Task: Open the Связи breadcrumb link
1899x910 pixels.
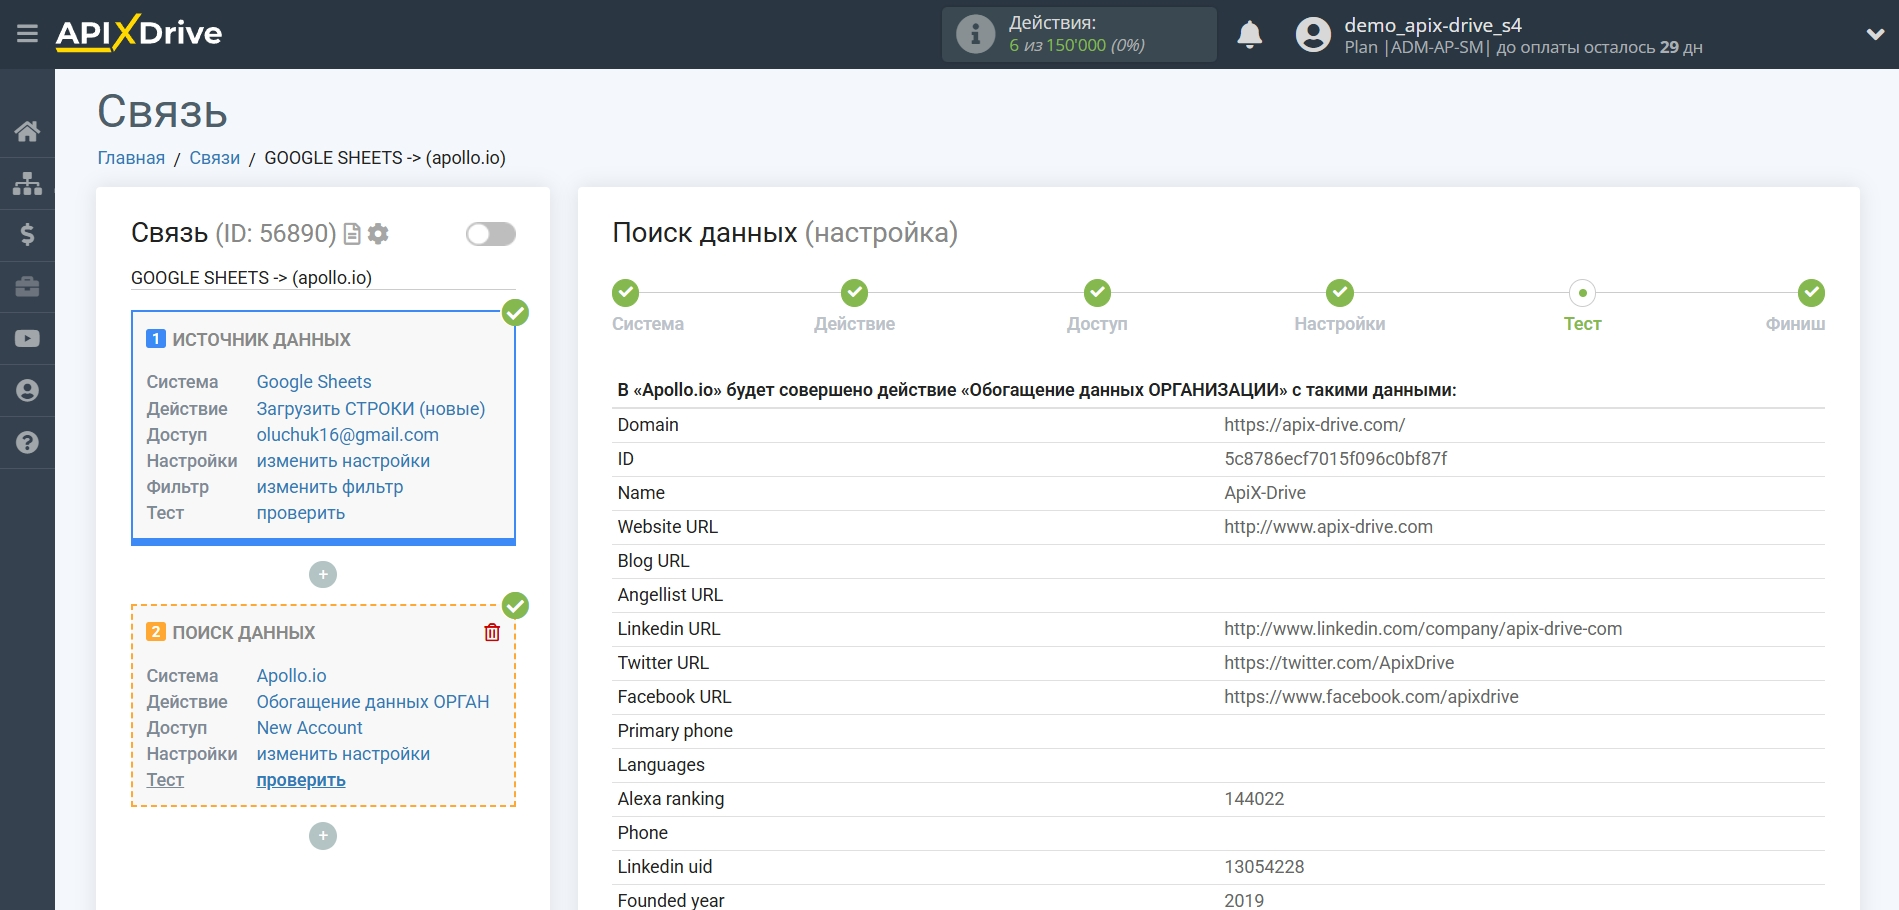Action: pos(213,157)
